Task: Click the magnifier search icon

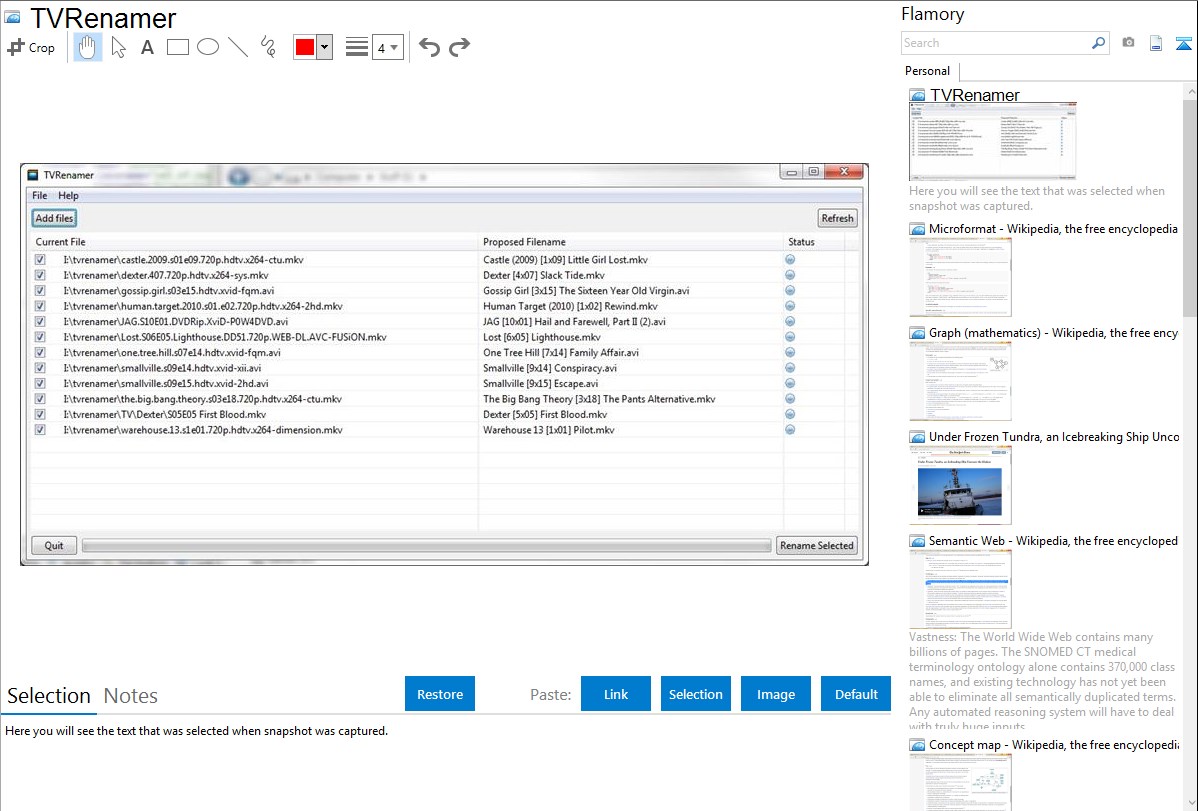Action: tap(1099, 43)
